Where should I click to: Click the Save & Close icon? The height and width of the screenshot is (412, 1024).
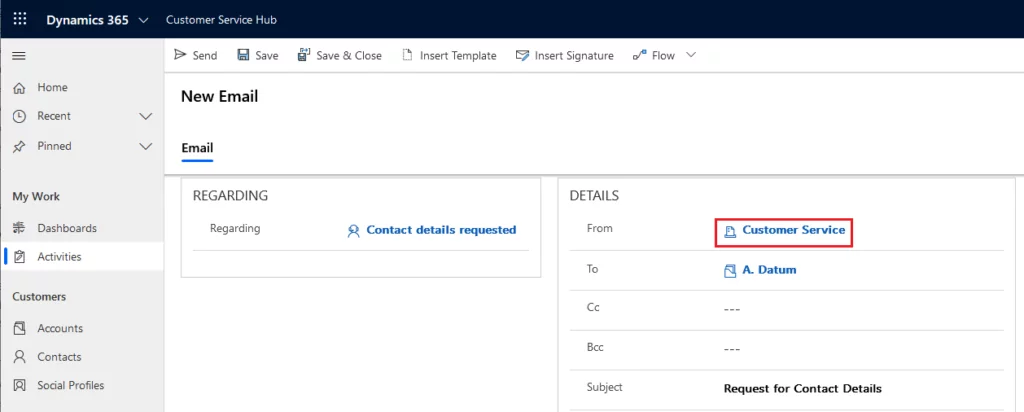pyautogui.click(x=304, y=55)
